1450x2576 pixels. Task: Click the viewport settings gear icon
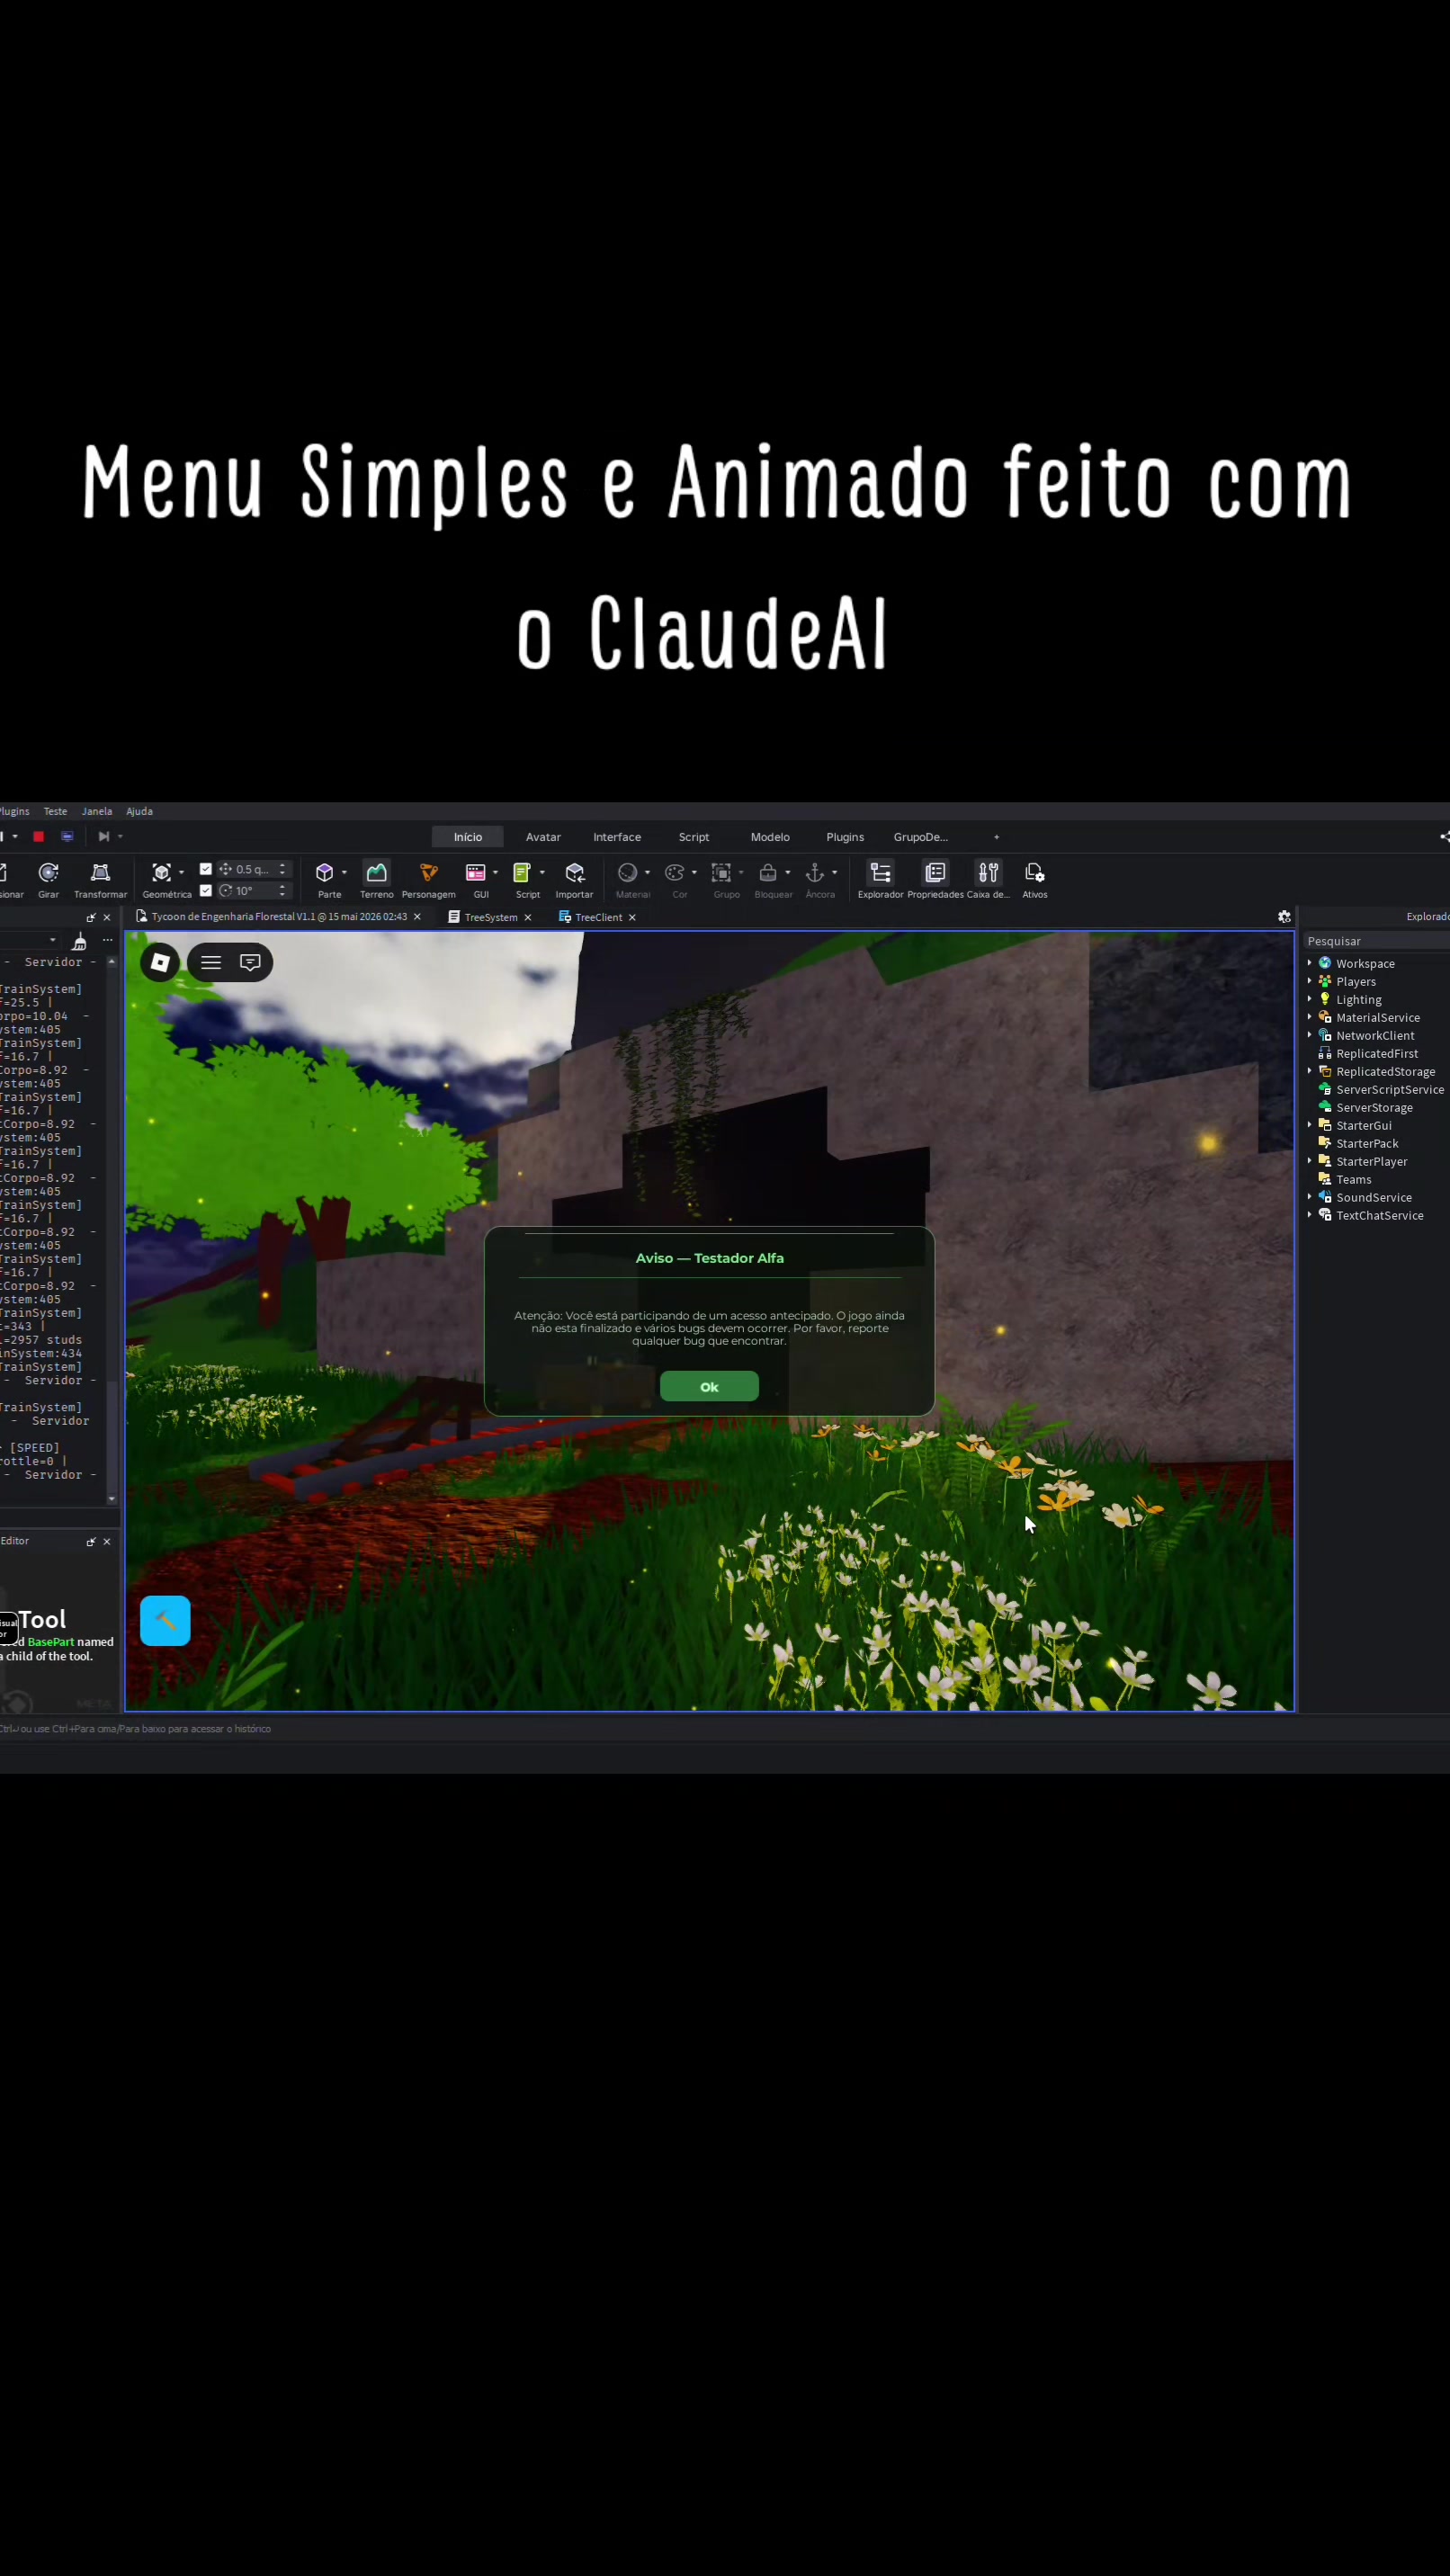click(x=1284, y=916)
